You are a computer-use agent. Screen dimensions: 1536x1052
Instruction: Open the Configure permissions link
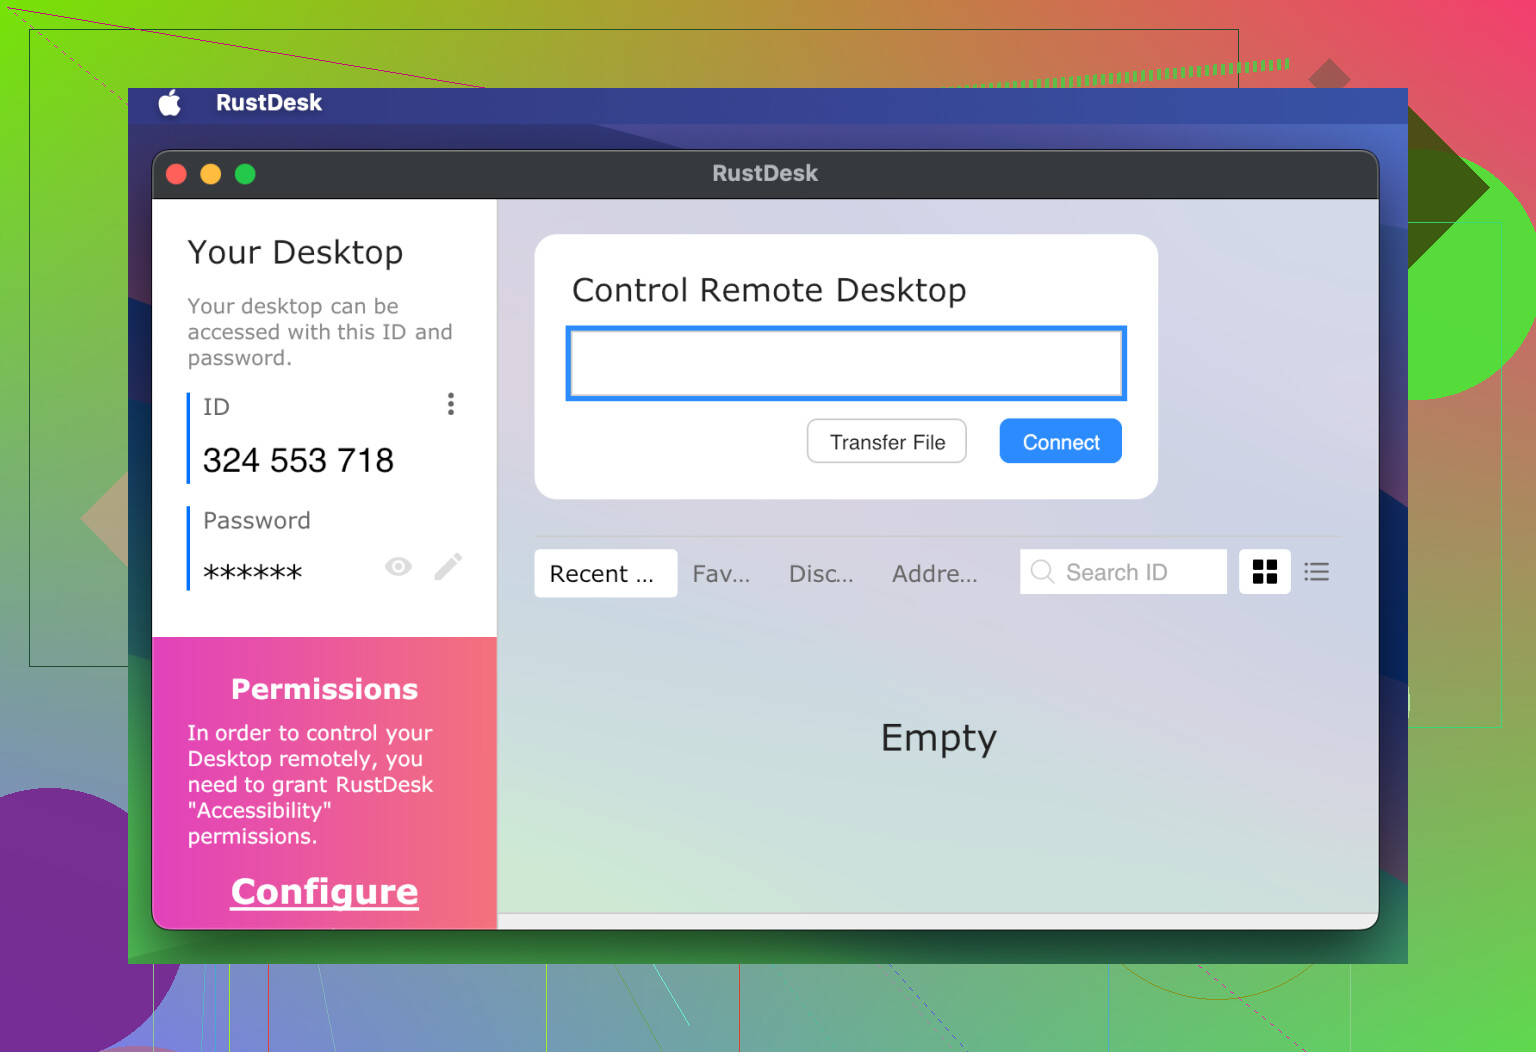coord(325,891)
